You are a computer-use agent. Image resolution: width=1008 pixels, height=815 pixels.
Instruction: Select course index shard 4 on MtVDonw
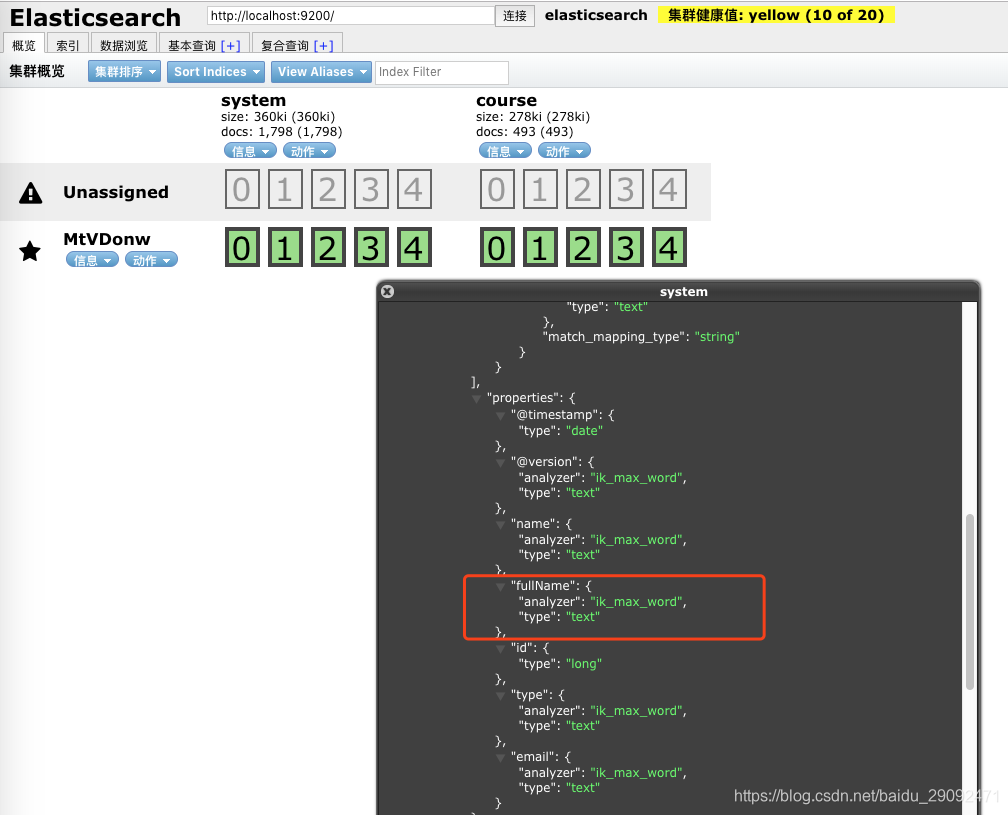point(669,247)
